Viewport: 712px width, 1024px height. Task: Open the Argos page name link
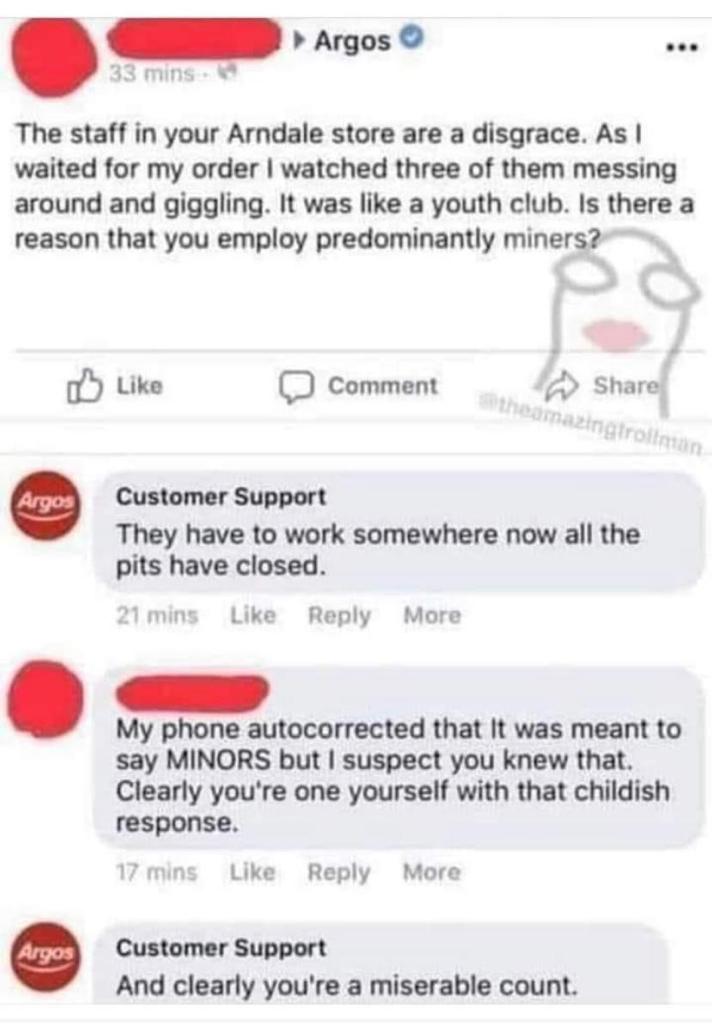click(352, 41)
